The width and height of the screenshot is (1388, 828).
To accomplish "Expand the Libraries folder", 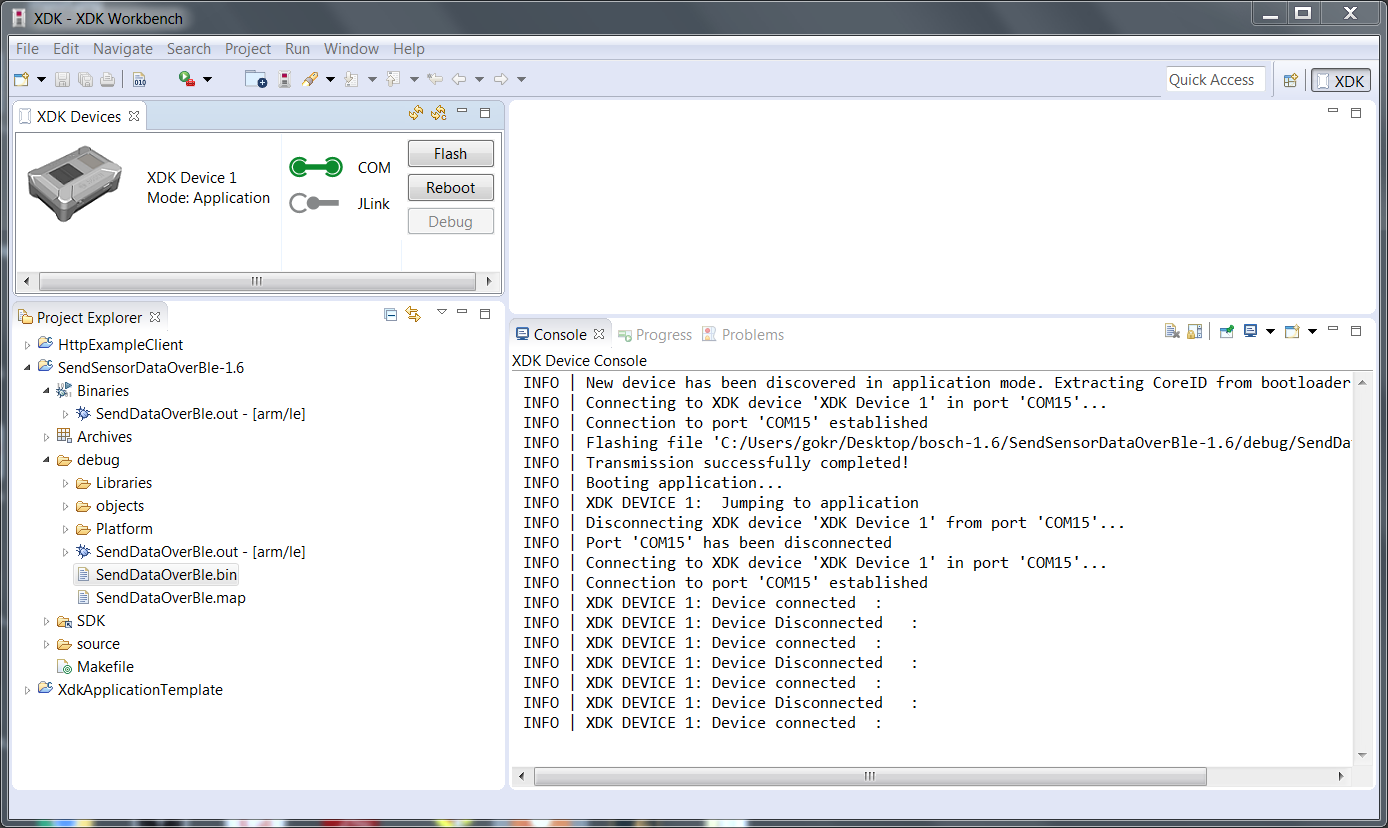I will pyautogui.click(x=66, y=483).
